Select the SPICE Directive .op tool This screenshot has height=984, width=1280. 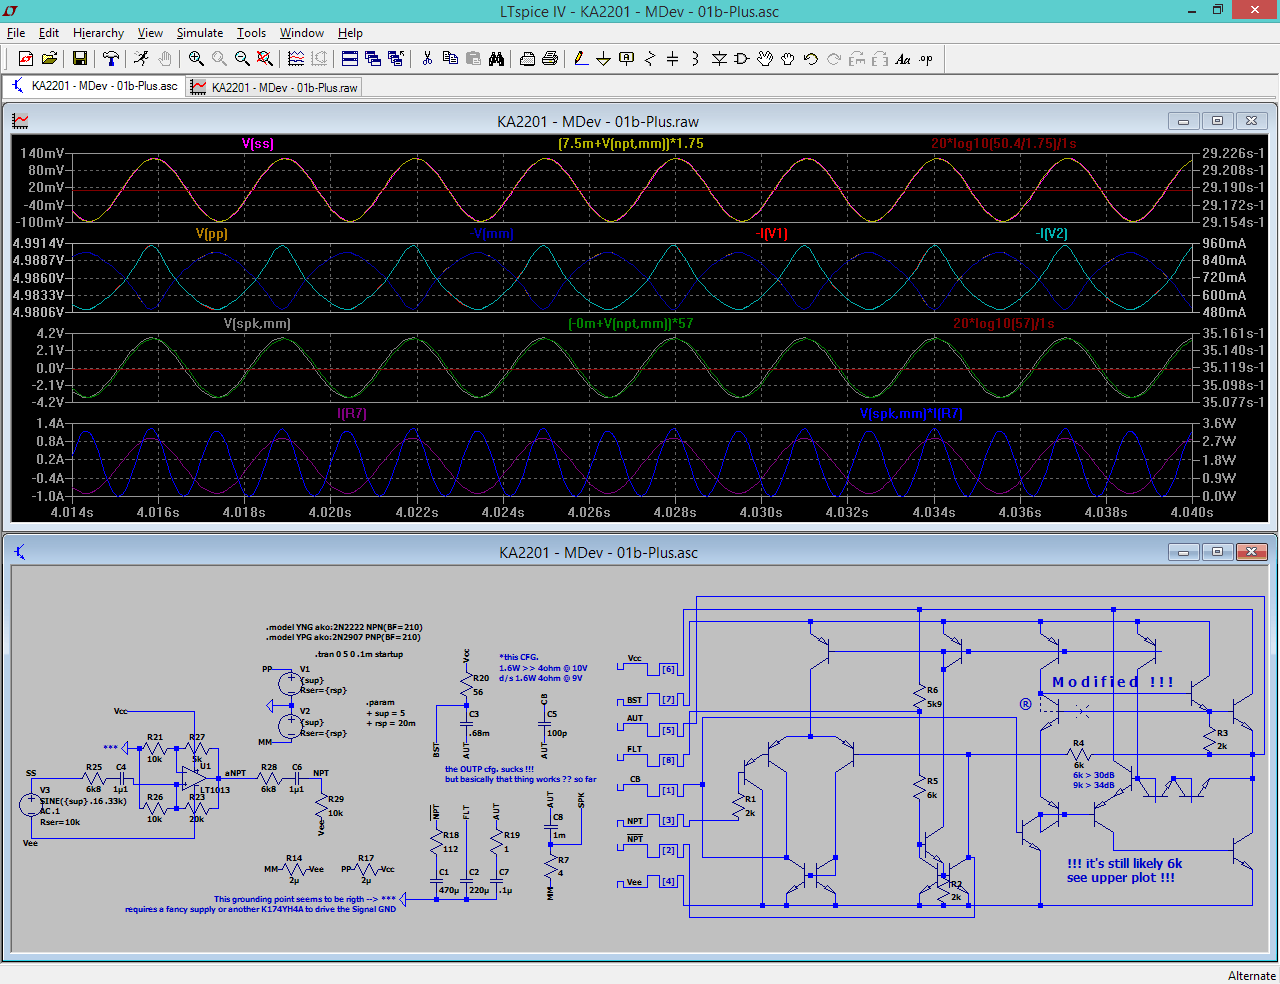[x=926, y=59]
